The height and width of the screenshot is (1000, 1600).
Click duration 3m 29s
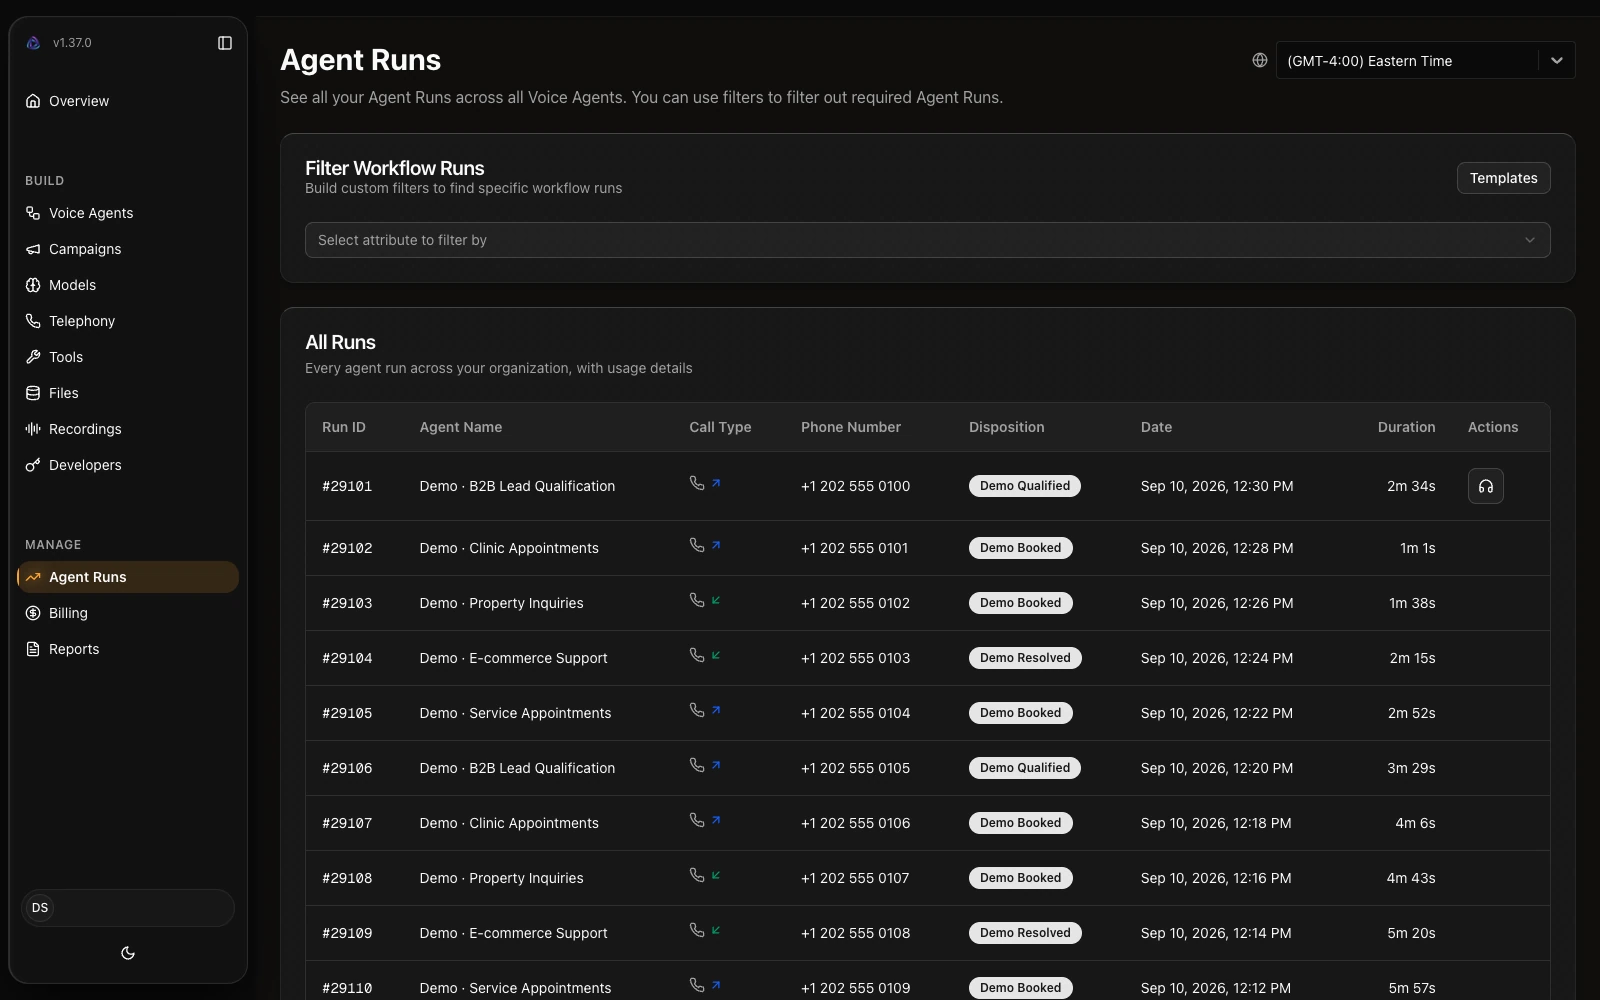(x=1411, y=768)
